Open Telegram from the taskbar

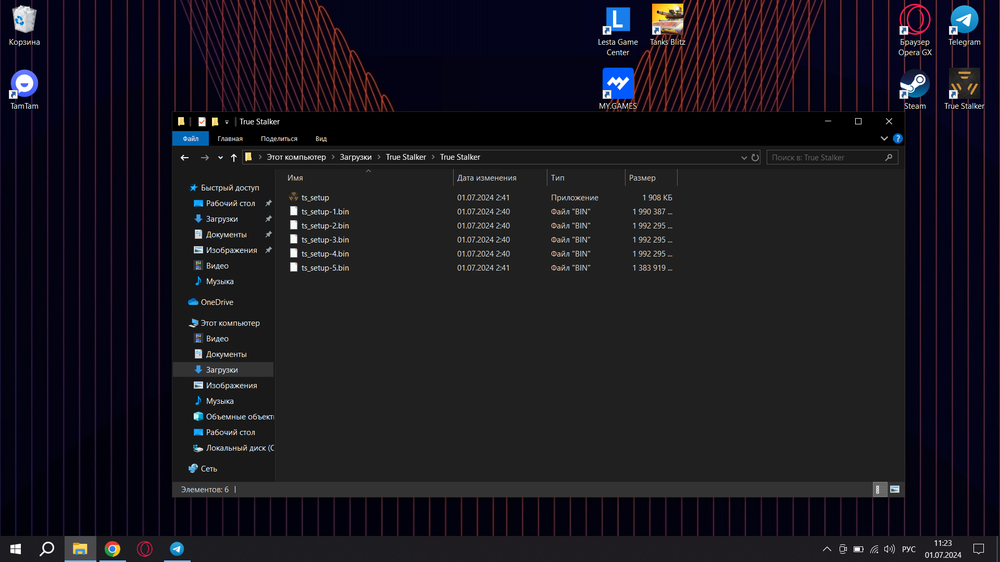pyautogui.click(x=177, y=549)
